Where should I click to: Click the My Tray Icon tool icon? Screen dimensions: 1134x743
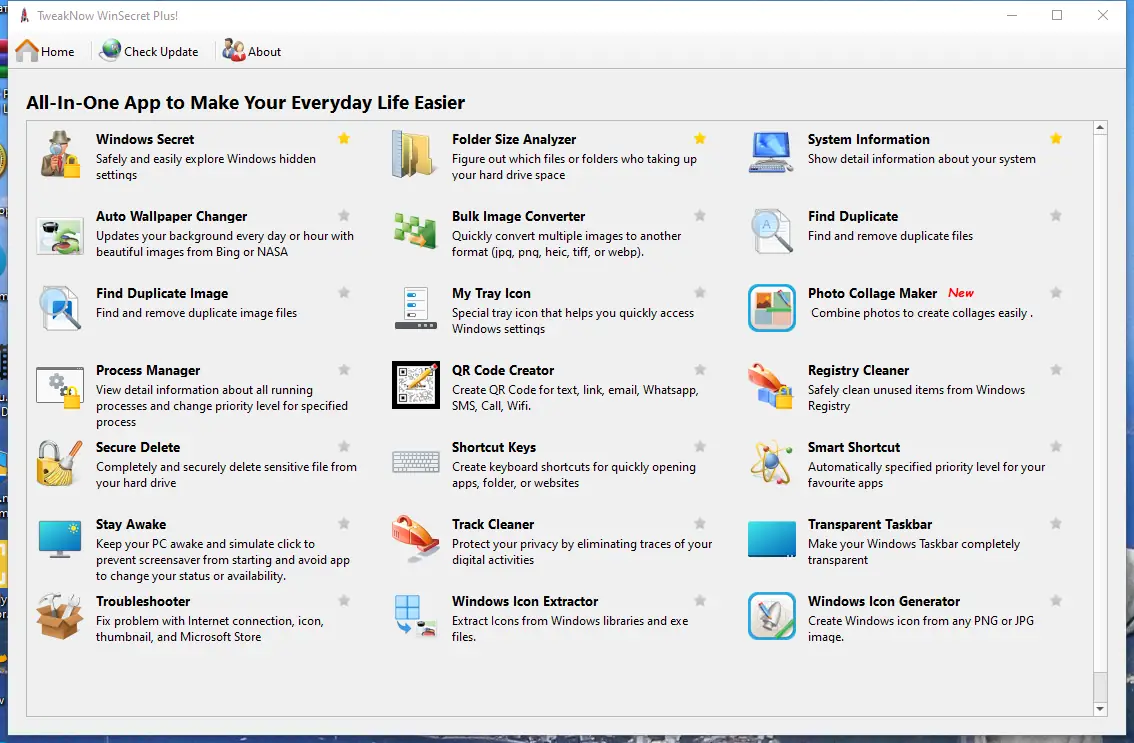pyautogui.click(x=415, y=308)
